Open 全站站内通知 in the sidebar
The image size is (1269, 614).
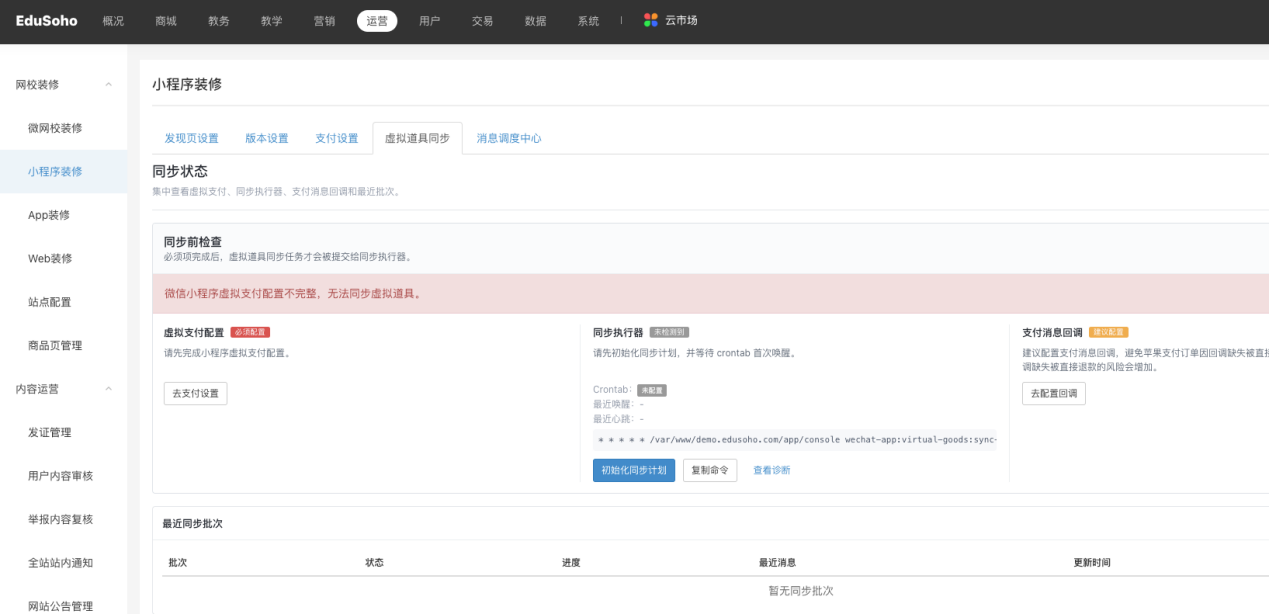(63, 563)
